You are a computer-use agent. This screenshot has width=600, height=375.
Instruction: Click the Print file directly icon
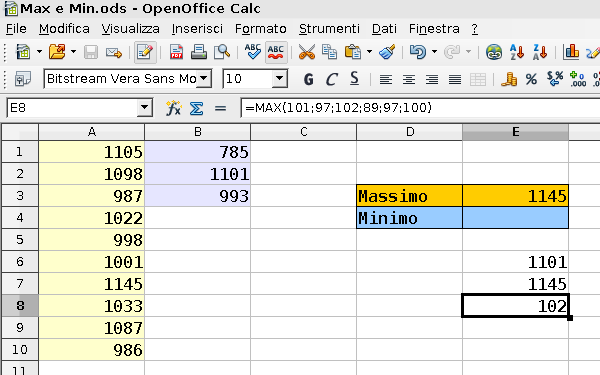point(199,52)
